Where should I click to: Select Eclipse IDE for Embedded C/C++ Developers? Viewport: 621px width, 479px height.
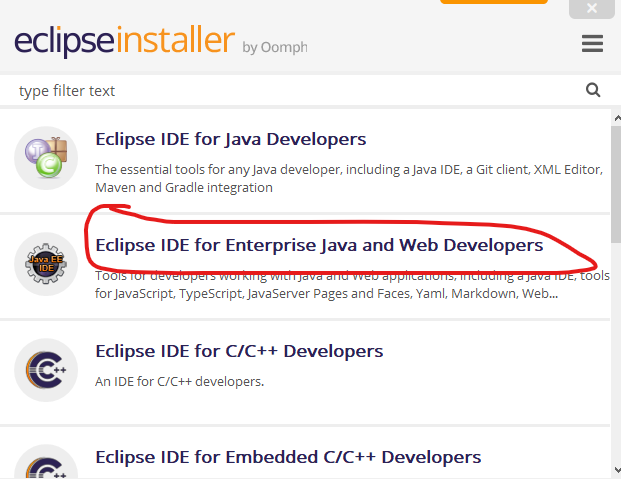click(x=288, y=457)
